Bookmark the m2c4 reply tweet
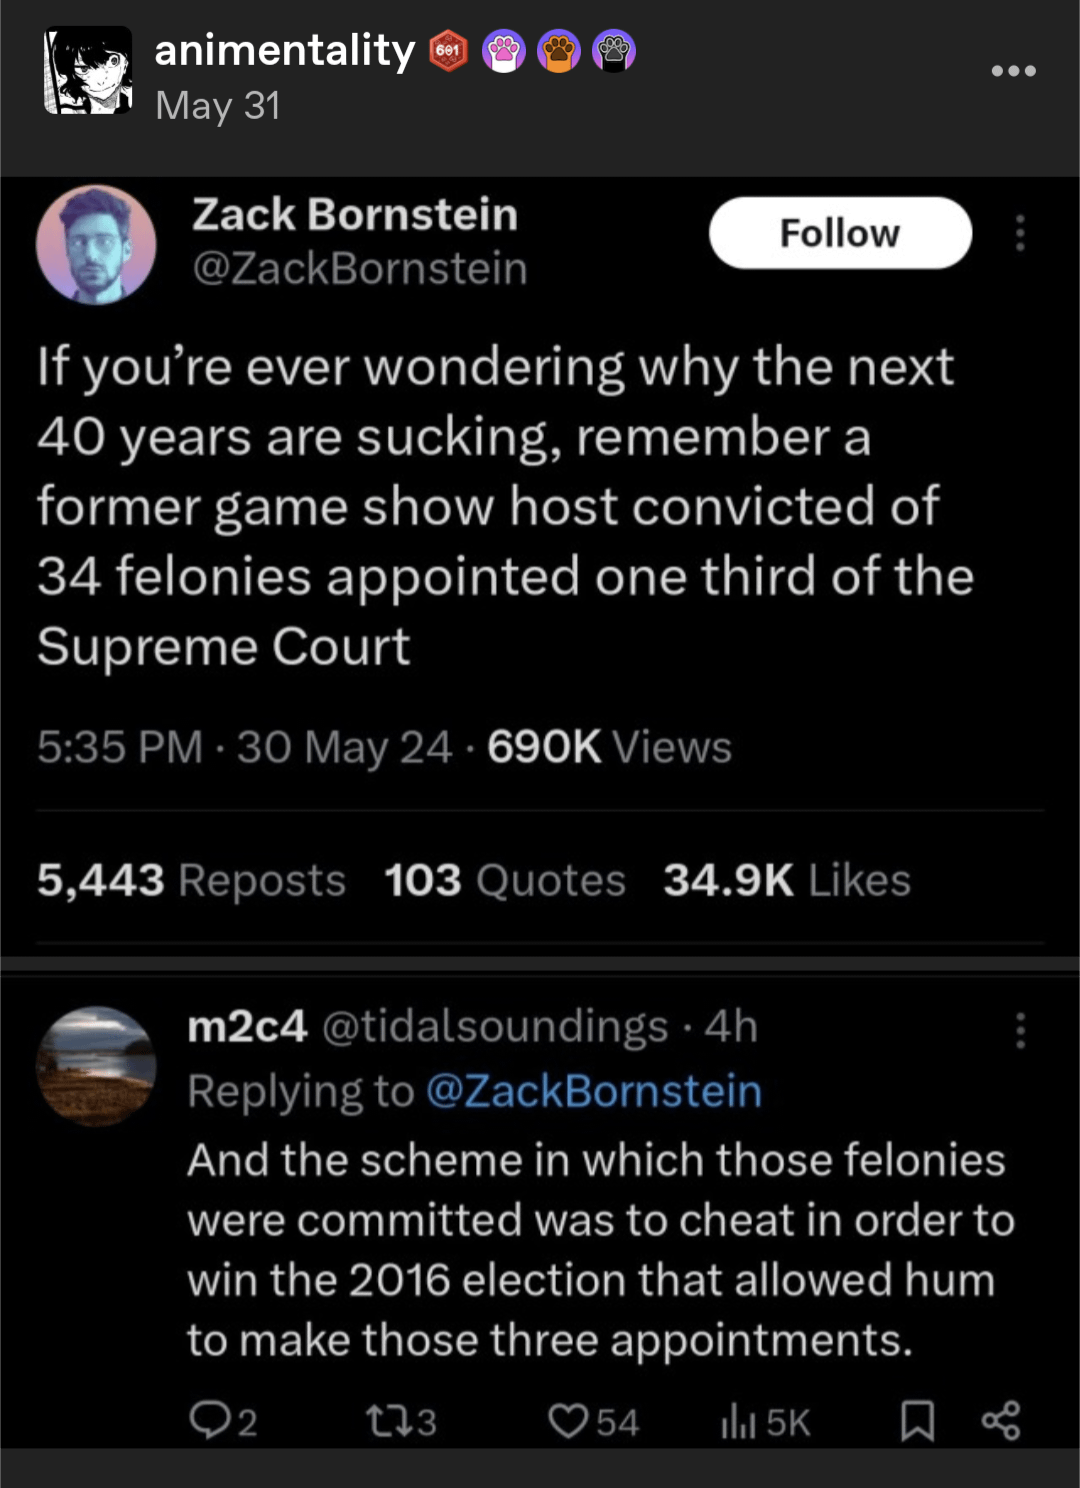The image size is (1080, 1488). (x=917, y=1420)
